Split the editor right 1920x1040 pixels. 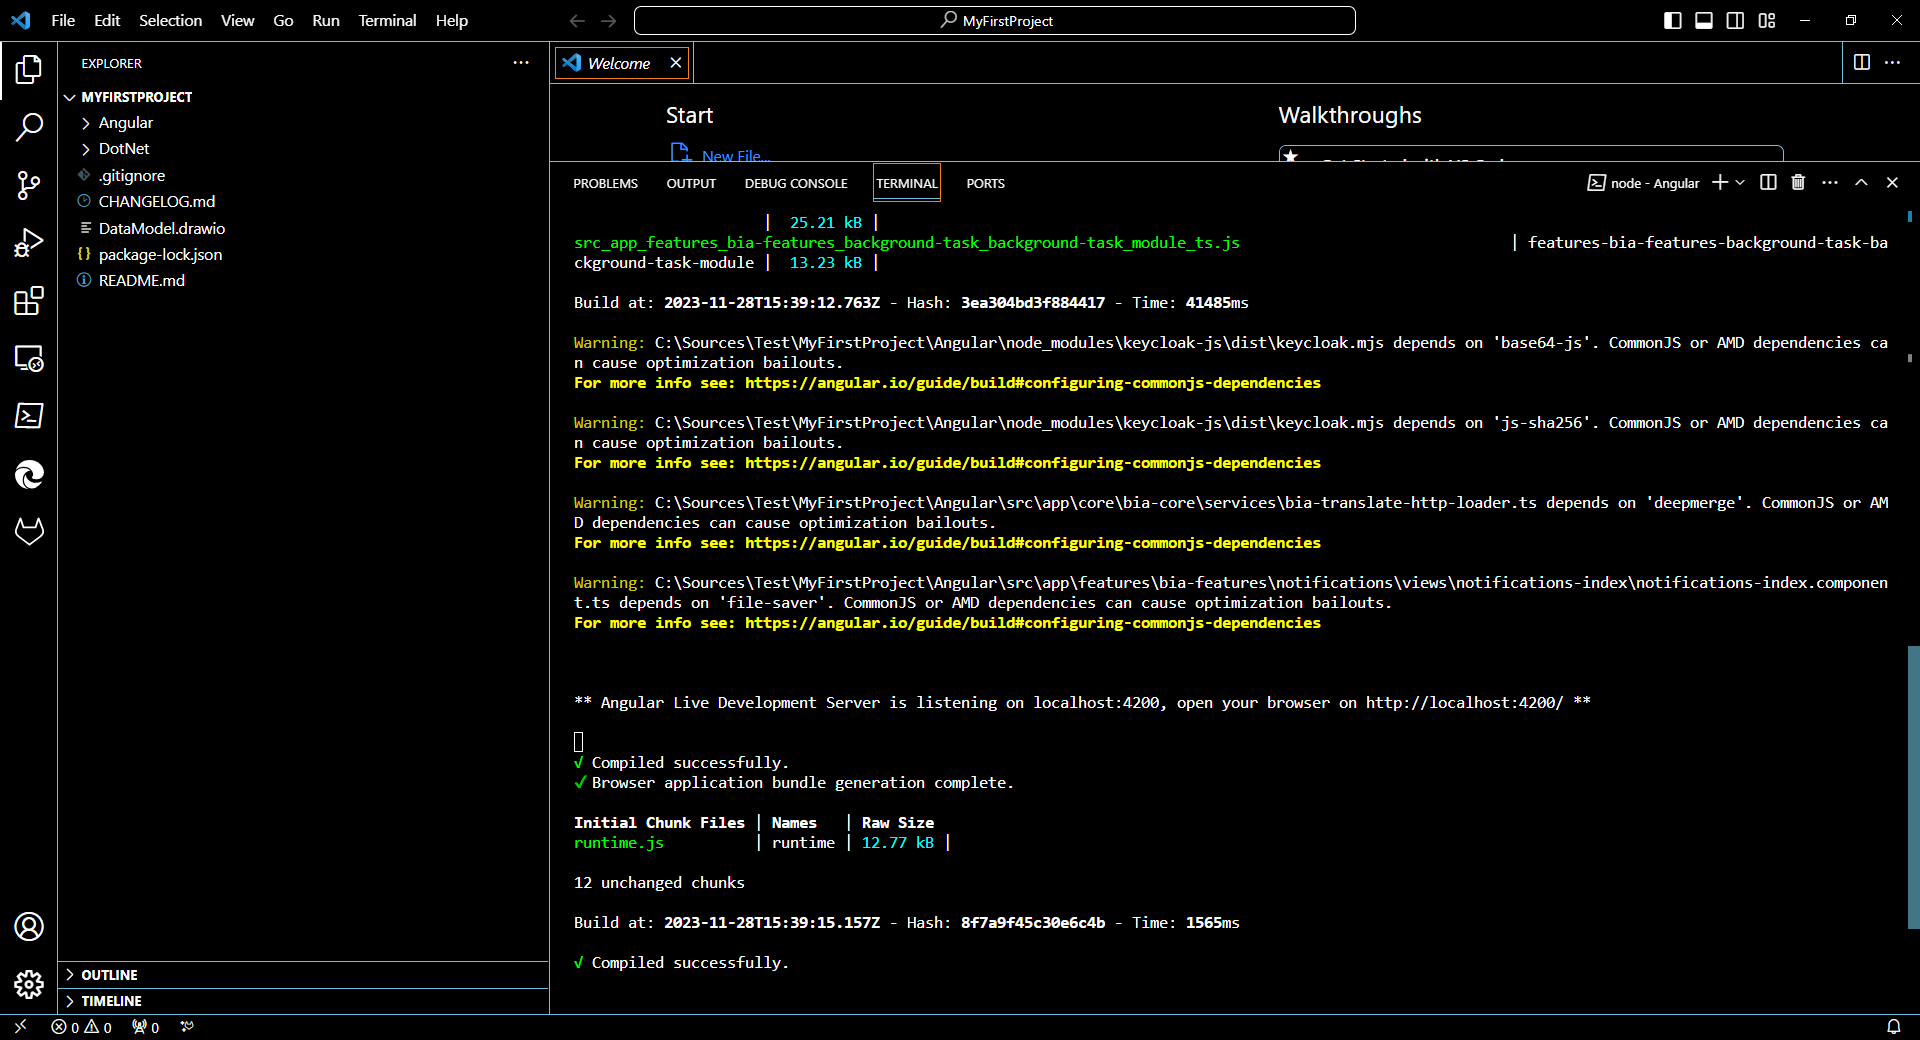pos(1862,63)
